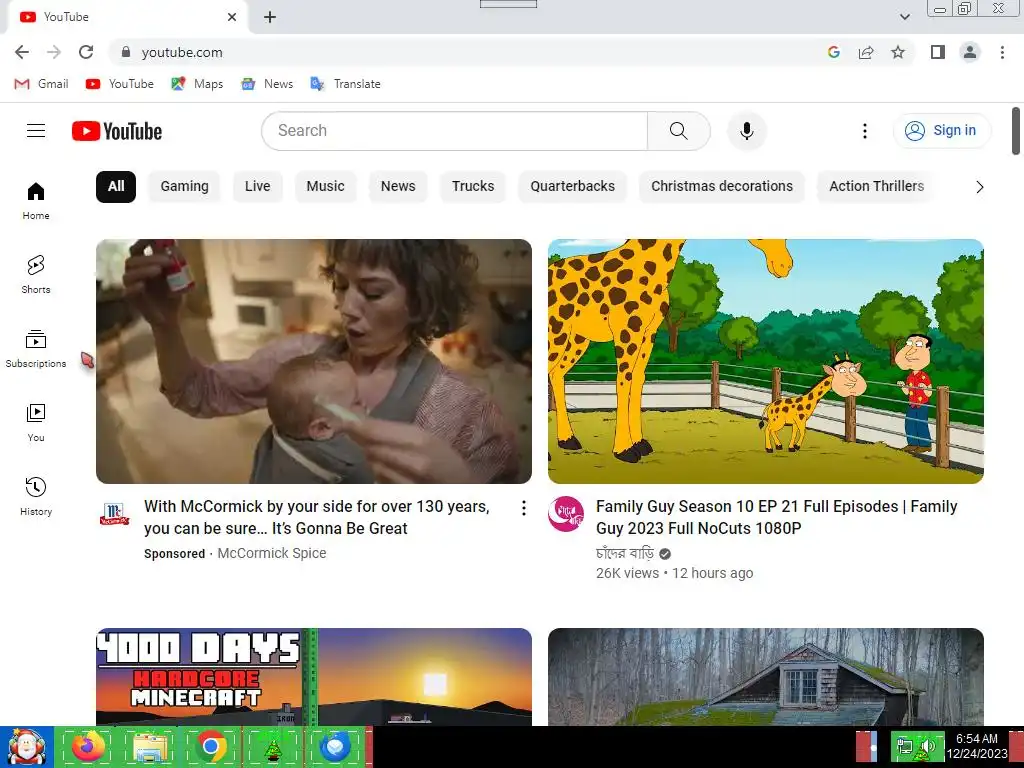Click the page vertical scrollbar thumb
The width and height of the screenshot is (1024, 768).
pyautogui.click(x=1016, y=131)
